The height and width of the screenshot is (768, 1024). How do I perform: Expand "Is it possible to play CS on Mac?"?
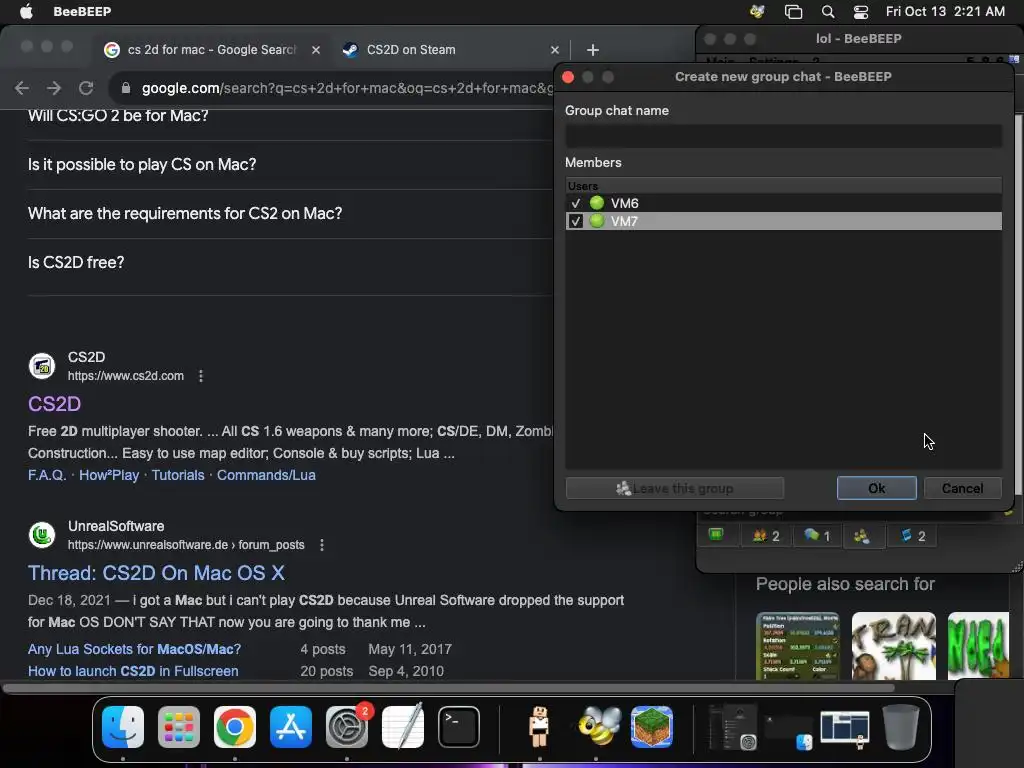290,165
